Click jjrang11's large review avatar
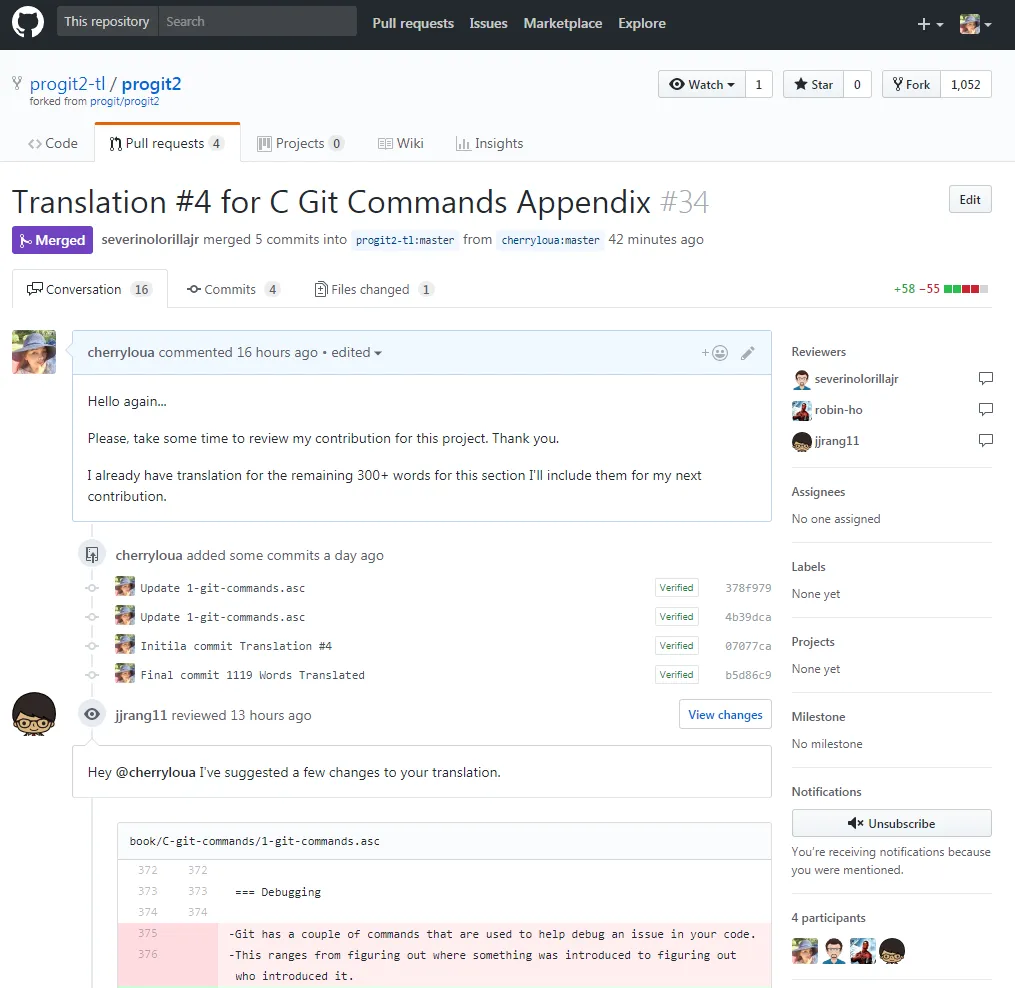This screenshot has width=1015, height=988. click(x=34, y=714)
